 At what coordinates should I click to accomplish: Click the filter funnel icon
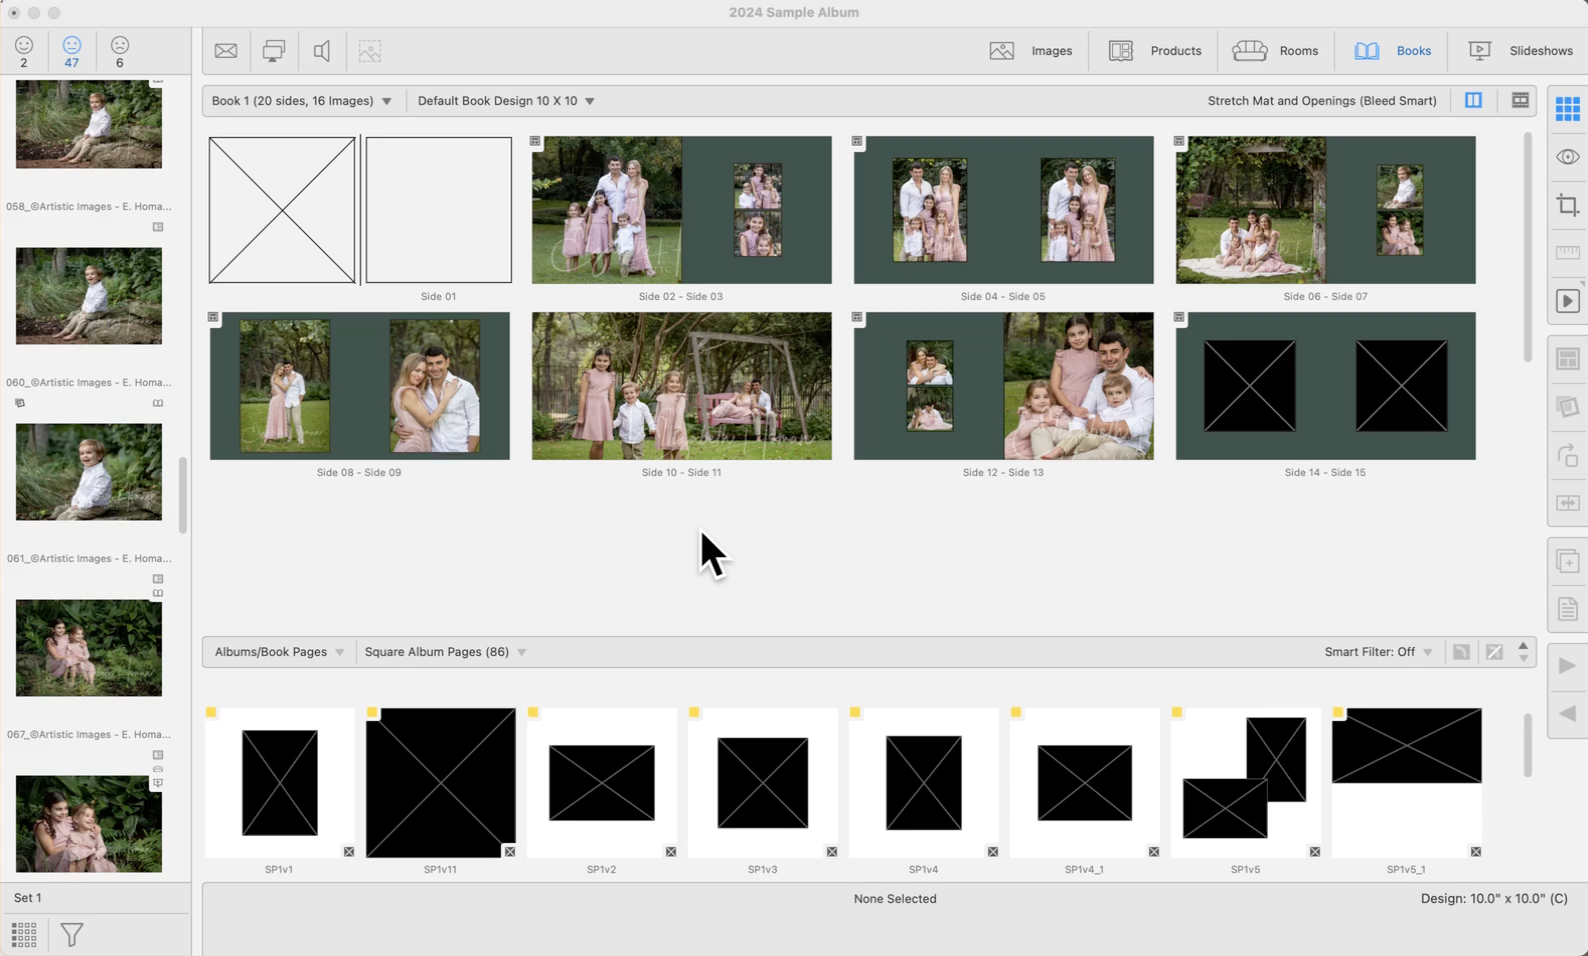tap(72, 935)
